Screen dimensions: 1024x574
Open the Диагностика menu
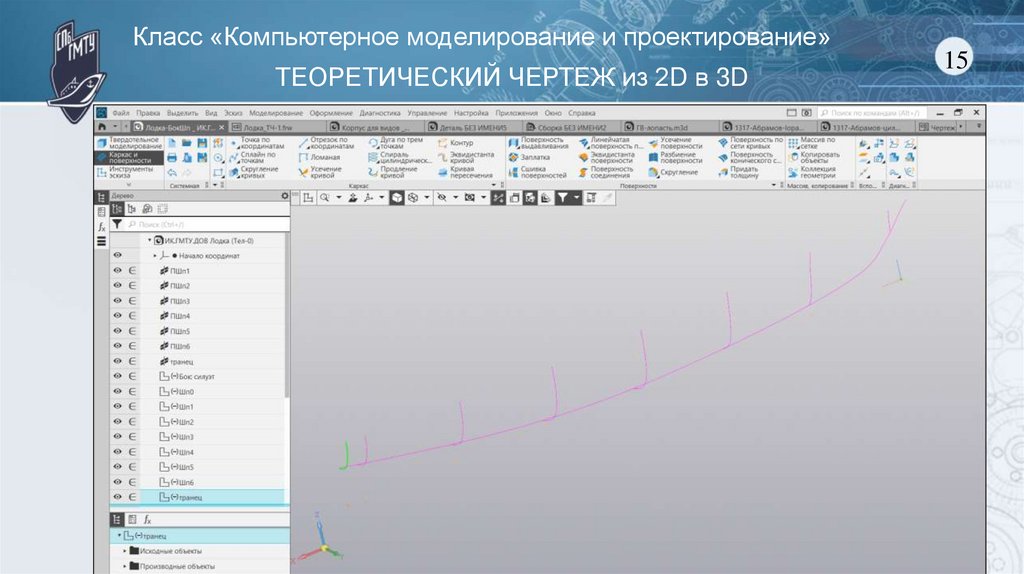click(x=380, y=113)
